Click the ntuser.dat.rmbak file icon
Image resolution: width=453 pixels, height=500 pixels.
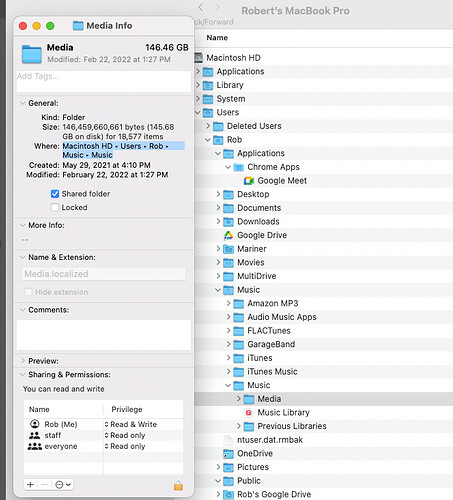click(x=228, y=440)
